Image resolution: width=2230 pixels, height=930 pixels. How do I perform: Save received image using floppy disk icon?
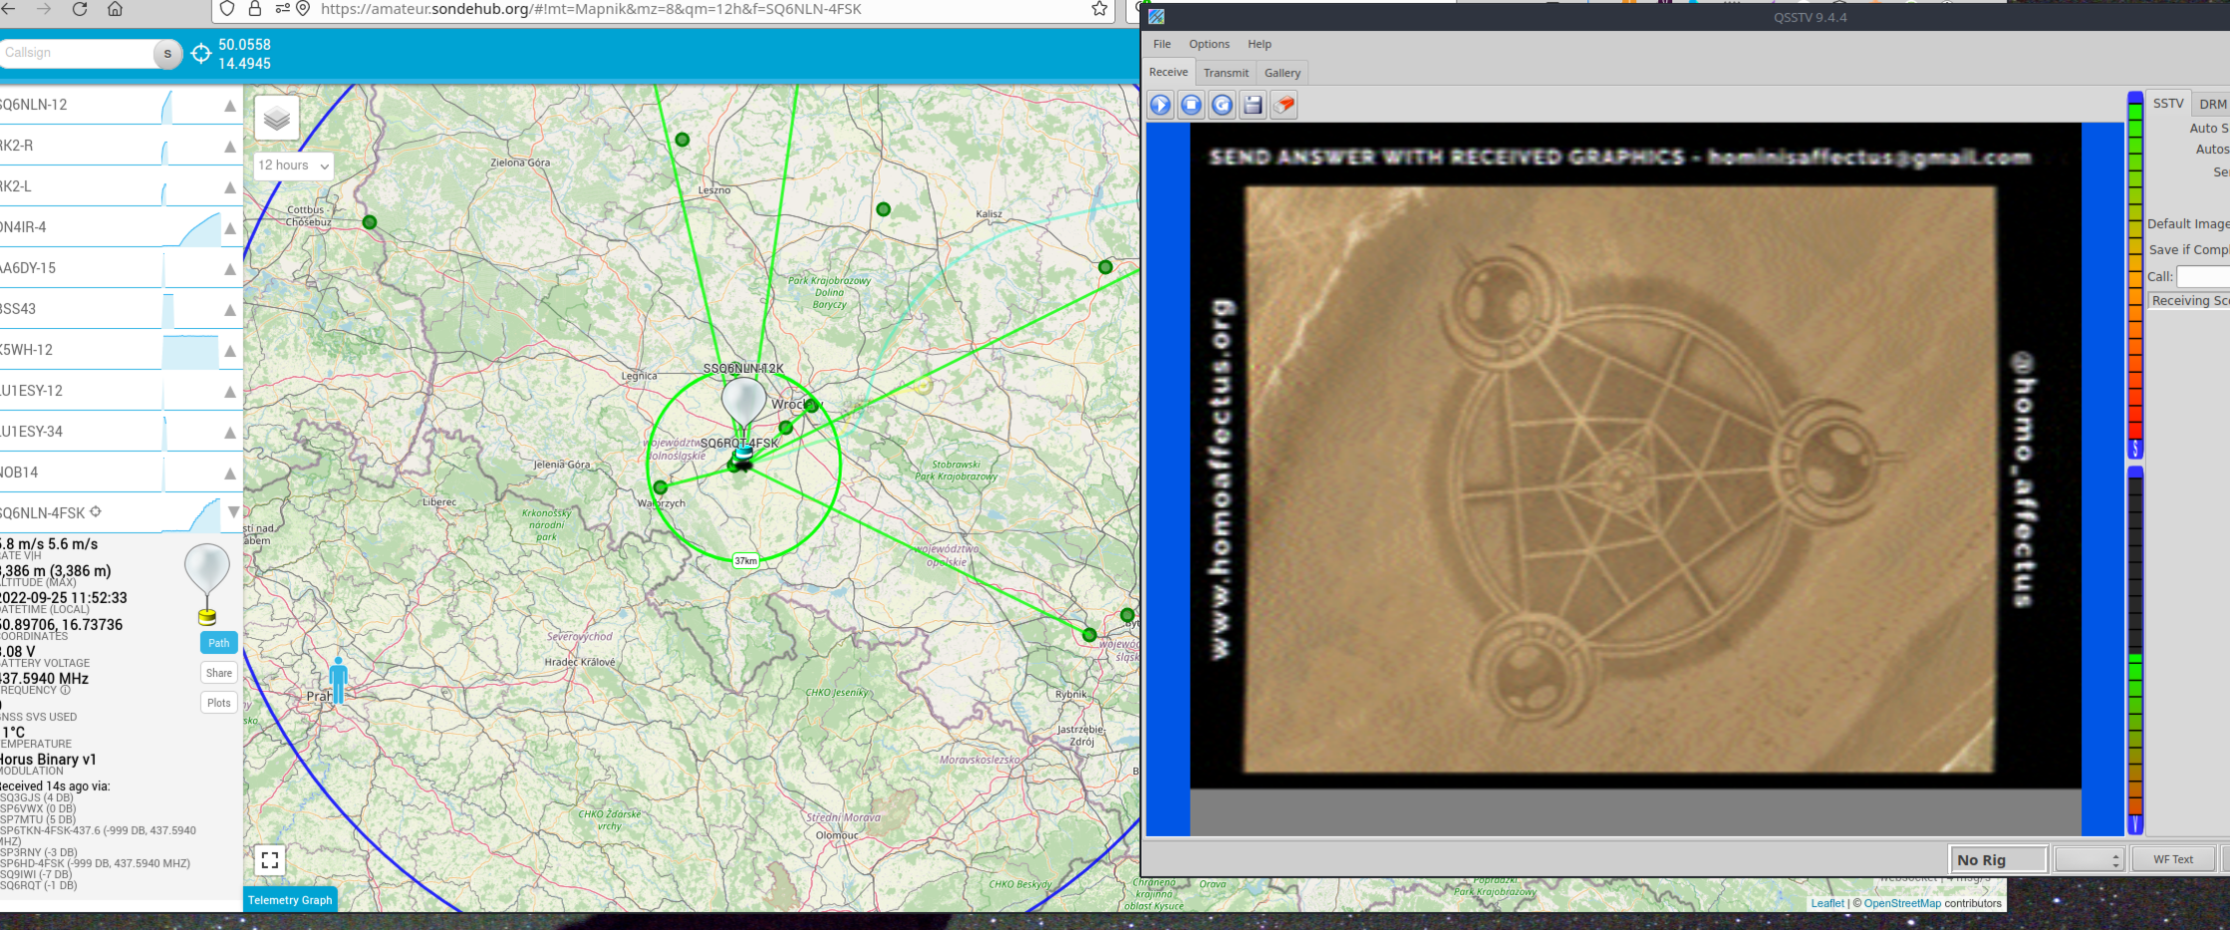(1253, 105)
